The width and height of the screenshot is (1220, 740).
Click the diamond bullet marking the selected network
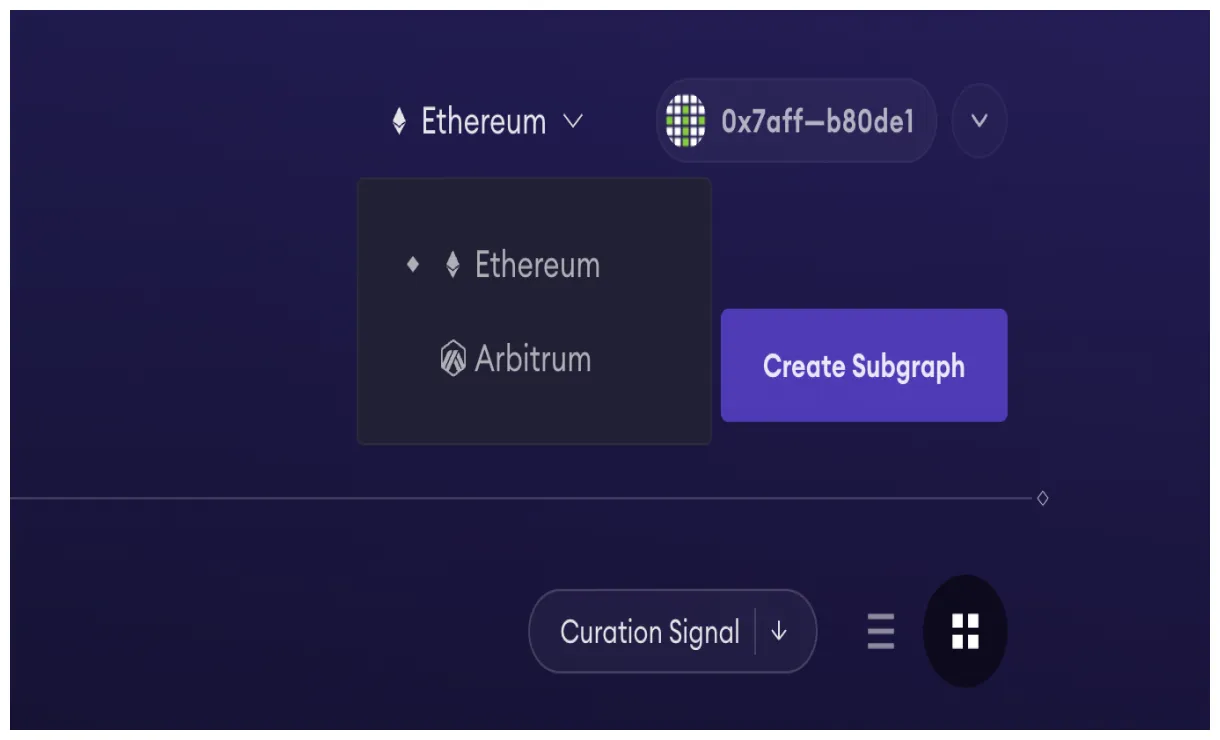pos(413,265)
